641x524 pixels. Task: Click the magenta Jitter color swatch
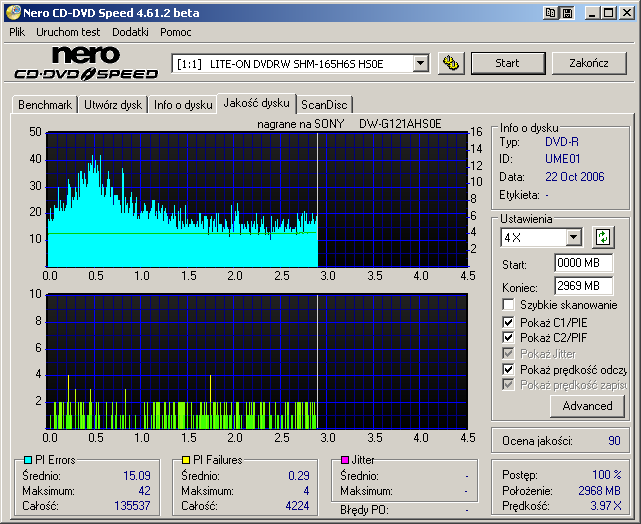tap(345, 460)
